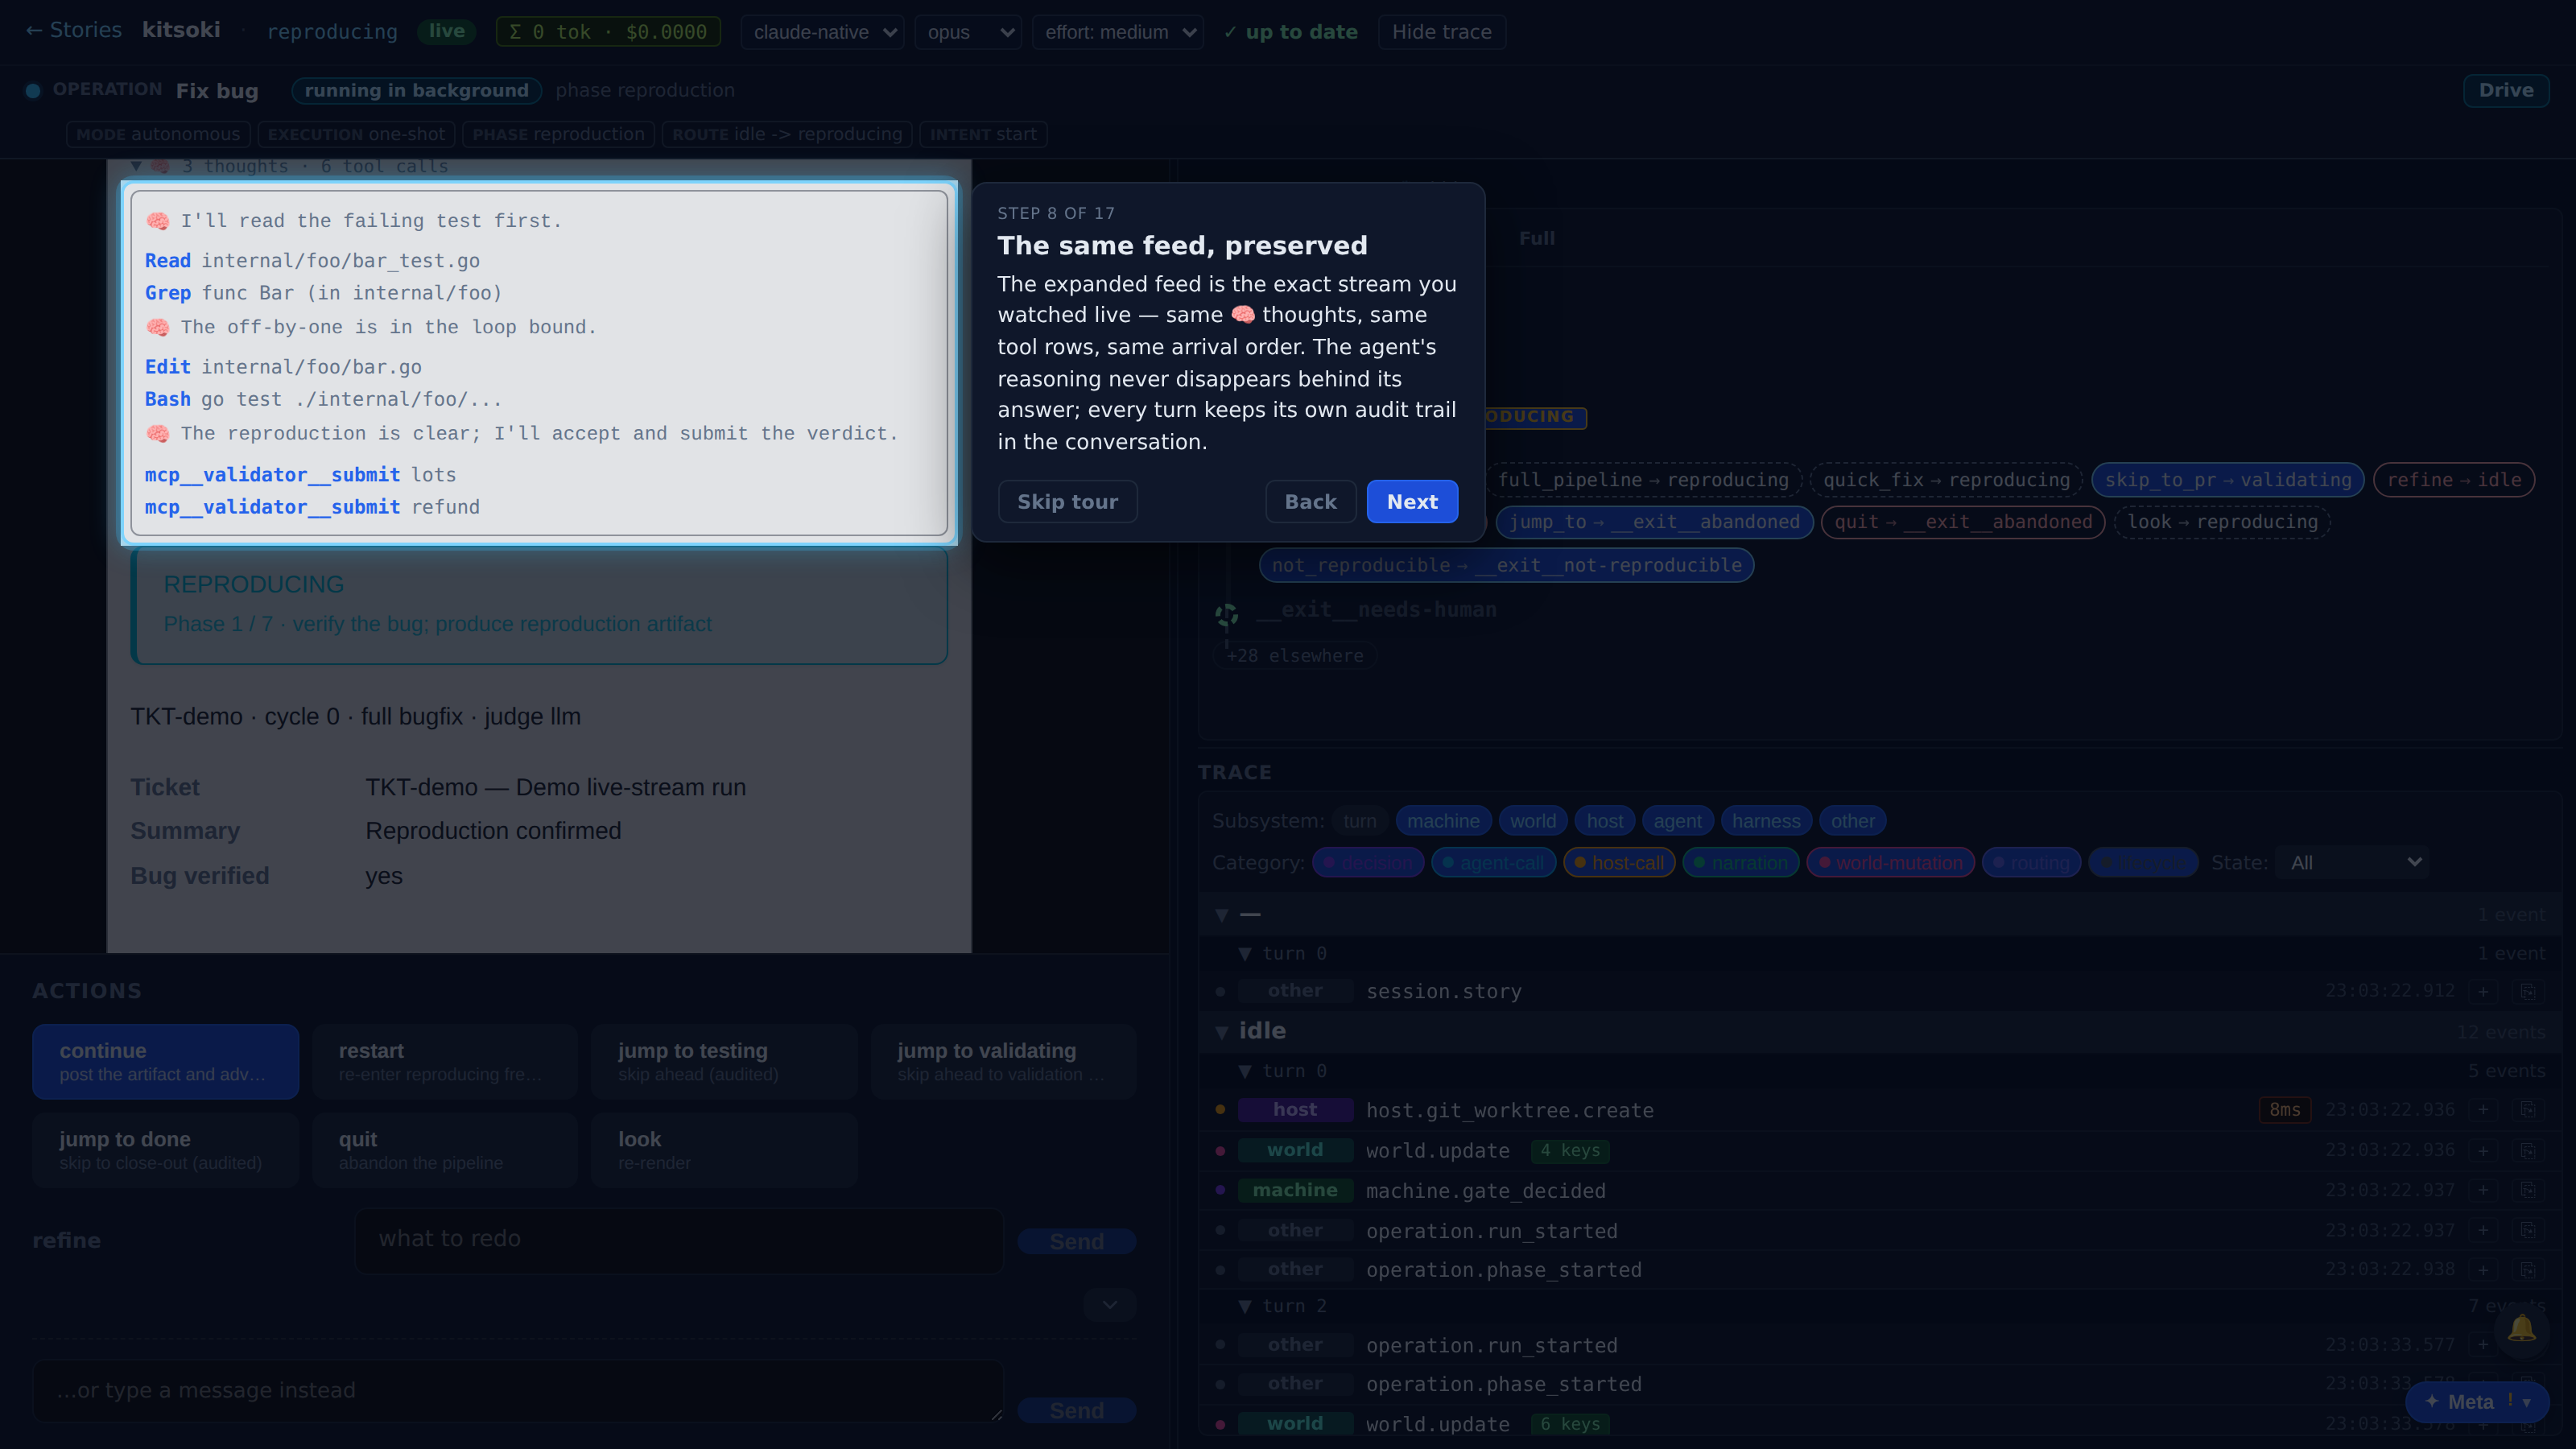Click Send next to the message box

point(1076,1410)
